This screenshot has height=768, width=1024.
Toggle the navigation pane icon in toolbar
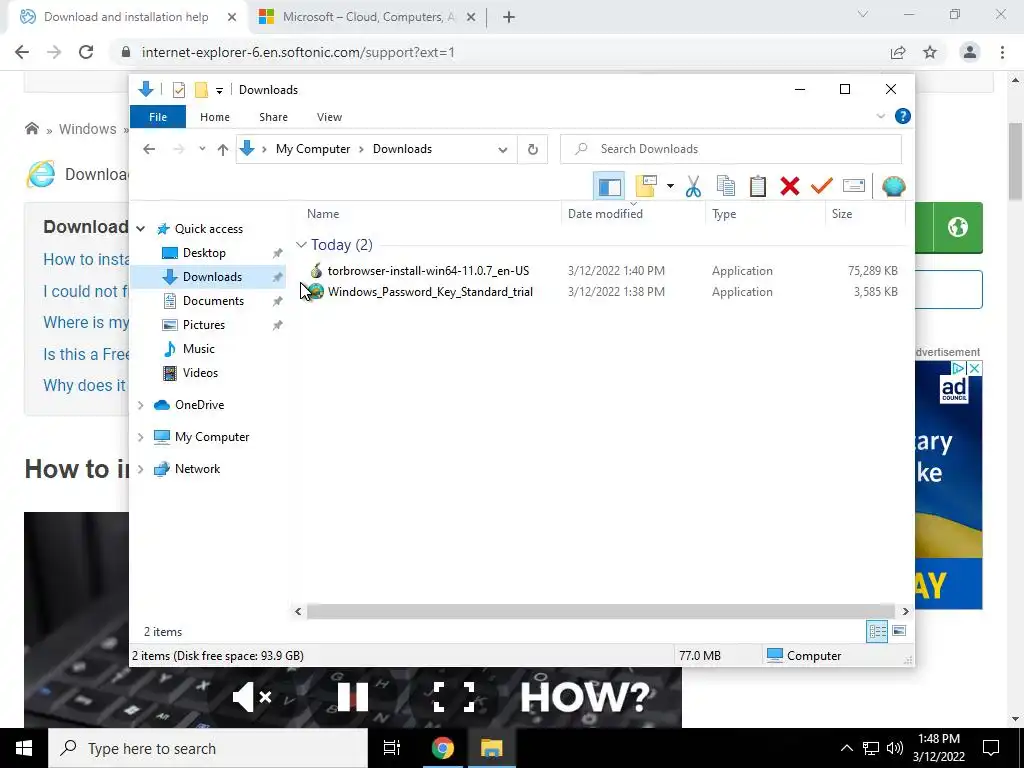pyautogui.click(x=609, y=187)
